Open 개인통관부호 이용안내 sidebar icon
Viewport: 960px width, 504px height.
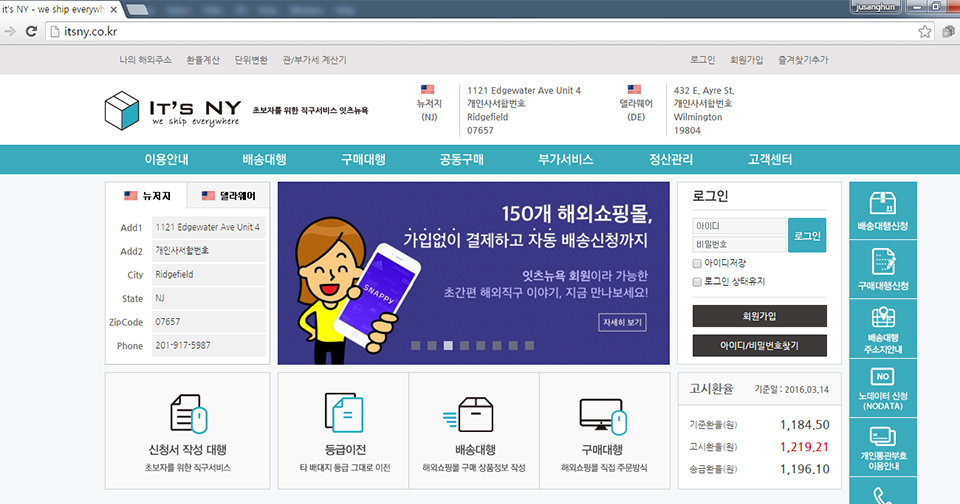[x=882, y=436]
